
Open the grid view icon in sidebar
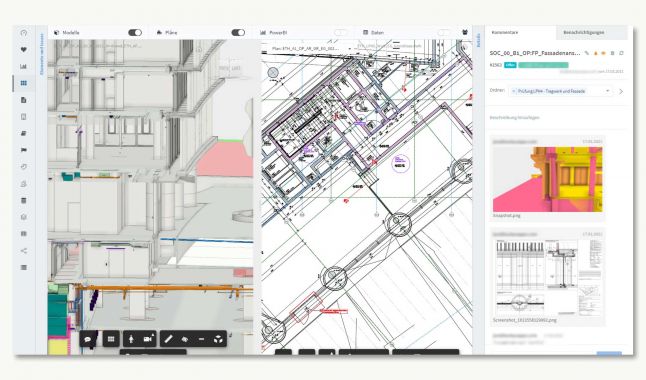pos(23,83)
